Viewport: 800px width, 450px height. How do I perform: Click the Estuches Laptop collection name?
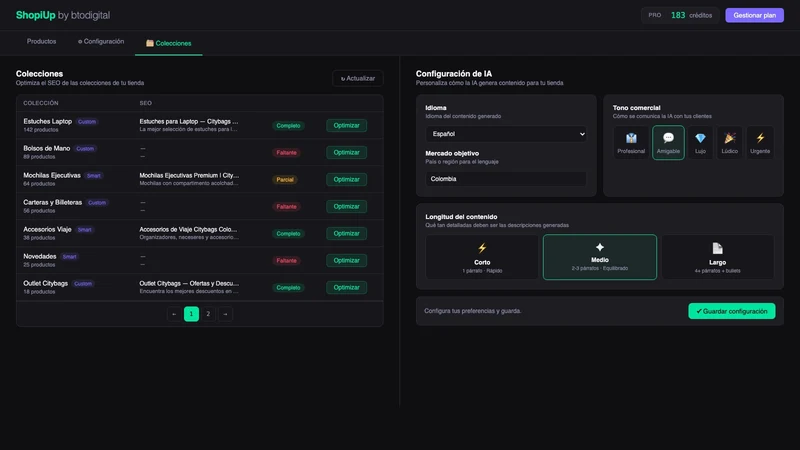tap(47, 121)
